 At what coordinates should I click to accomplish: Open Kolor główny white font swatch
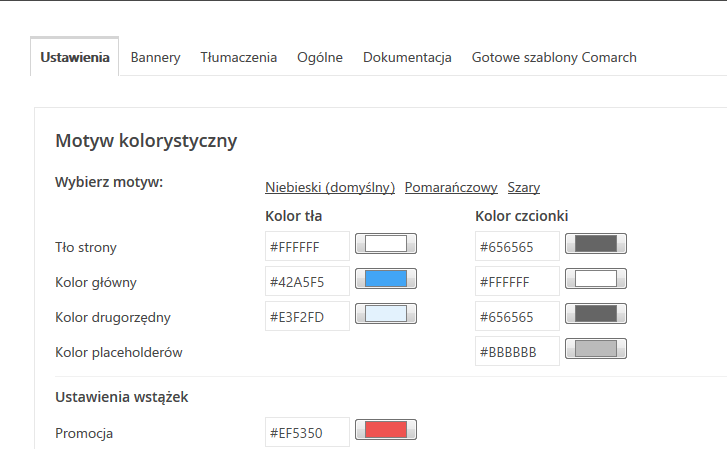596,279
